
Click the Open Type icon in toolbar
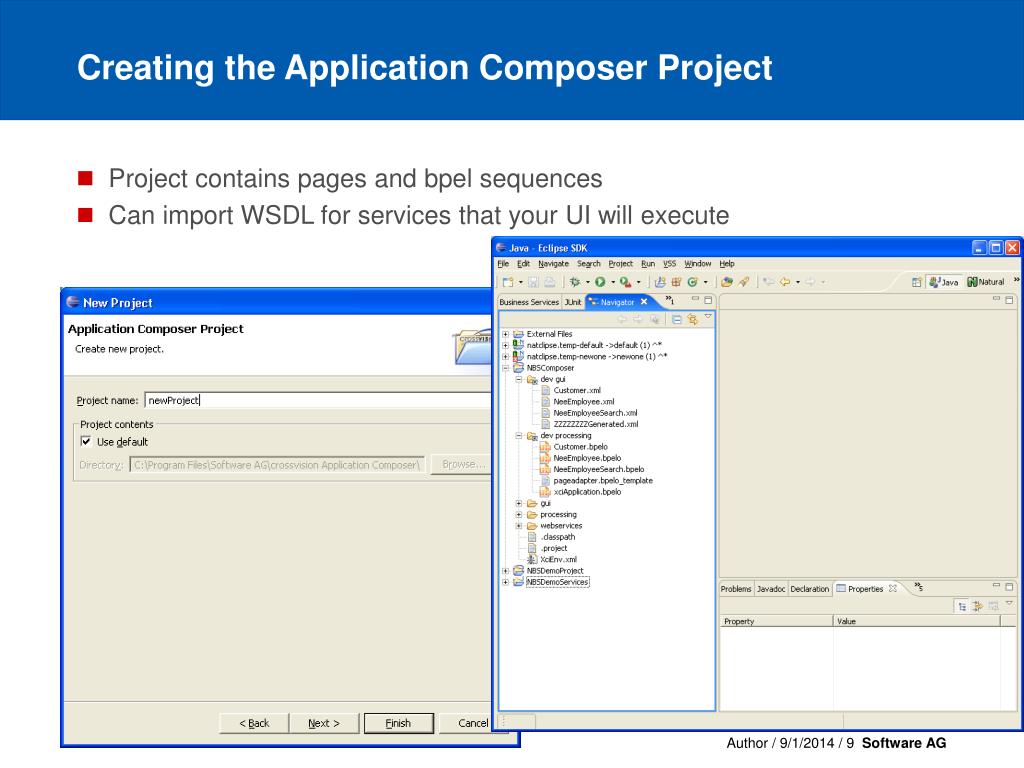[727, 282]
